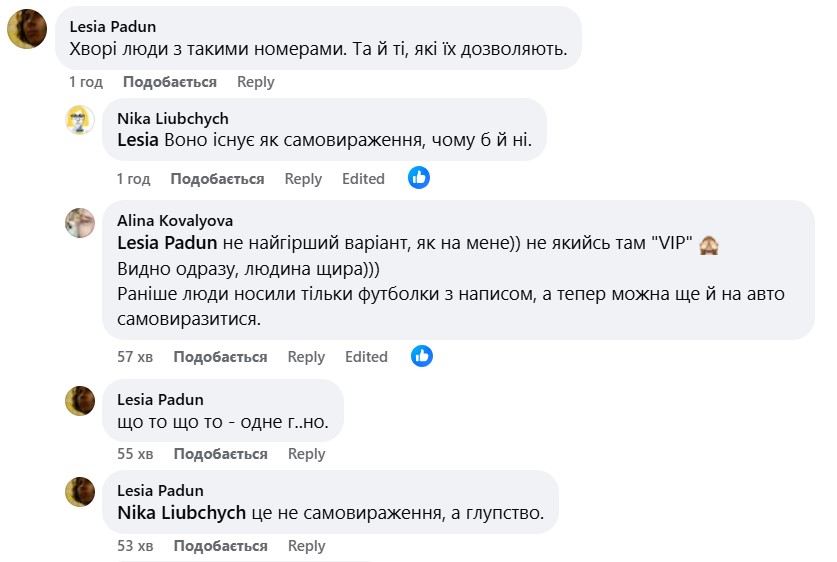
Task: Toggle Подобається on Alina Kovalyova's comment
Action: [x=220, y=357]
